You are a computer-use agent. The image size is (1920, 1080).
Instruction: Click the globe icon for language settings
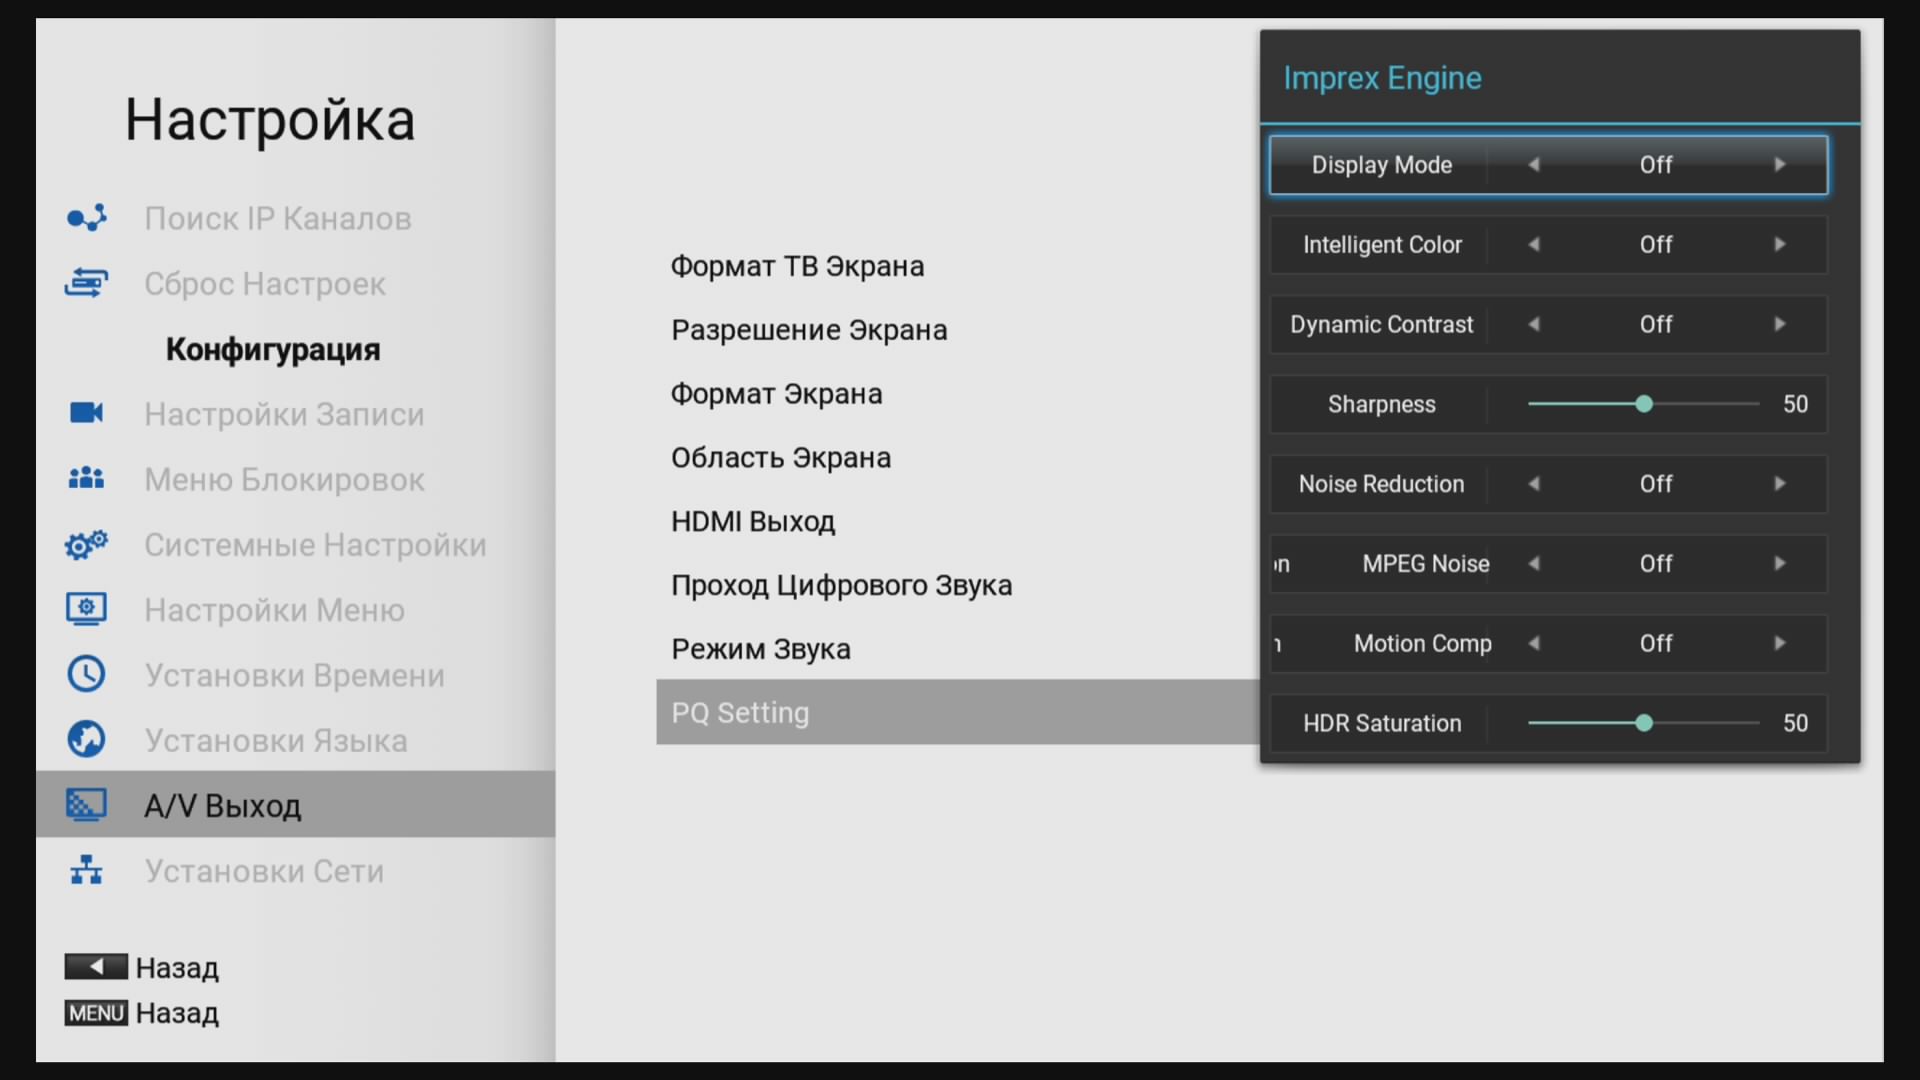(x=86, y=739)
